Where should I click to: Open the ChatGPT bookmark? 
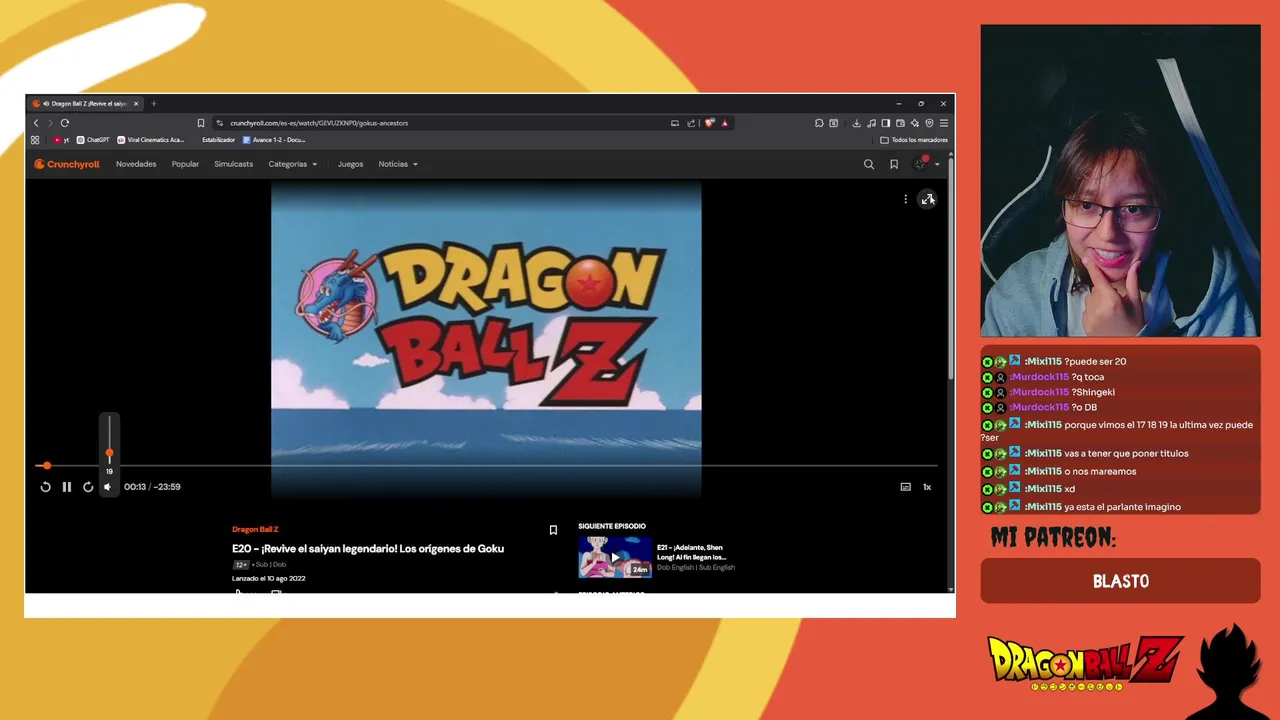click(93, 140)
